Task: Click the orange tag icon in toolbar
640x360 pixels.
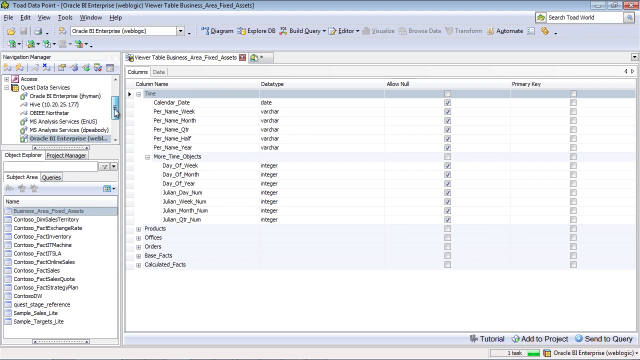Action: [x=544, y=31]
